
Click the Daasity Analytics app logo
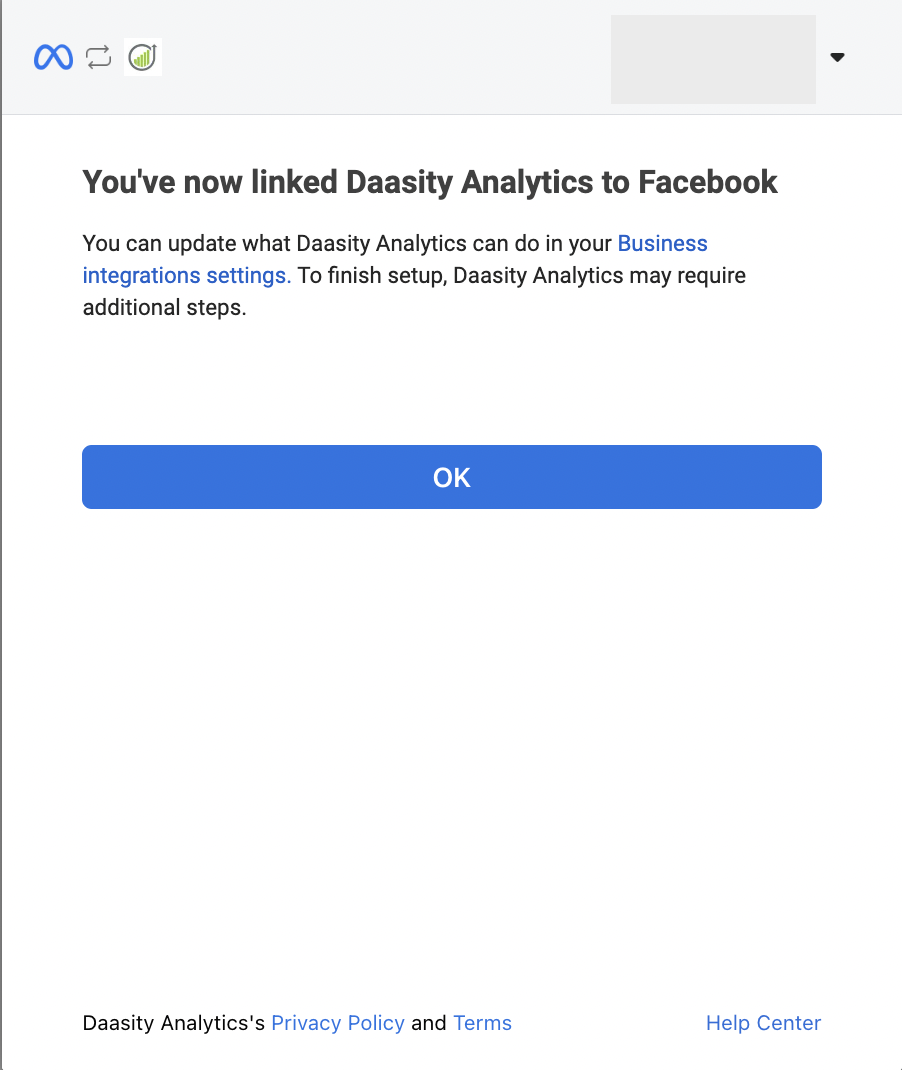tap(143, 58)
